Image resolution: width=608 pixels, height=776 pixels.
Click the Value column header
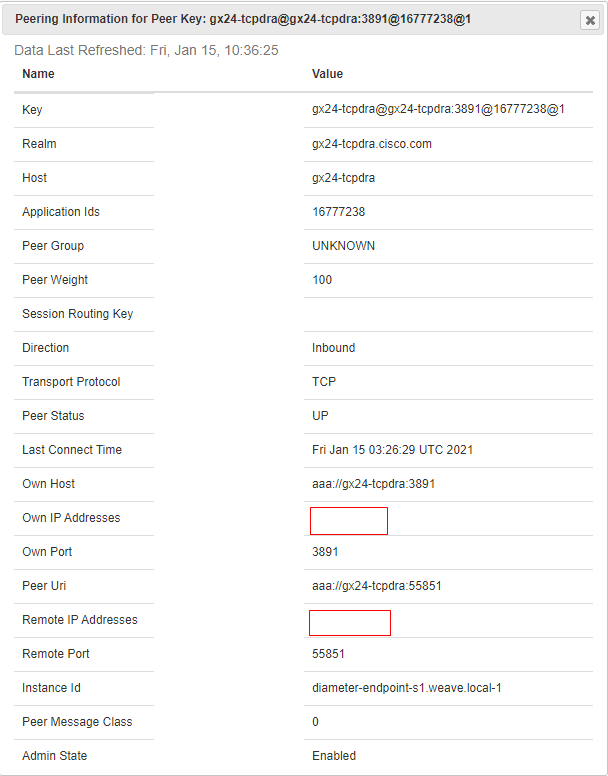[327, 74]
